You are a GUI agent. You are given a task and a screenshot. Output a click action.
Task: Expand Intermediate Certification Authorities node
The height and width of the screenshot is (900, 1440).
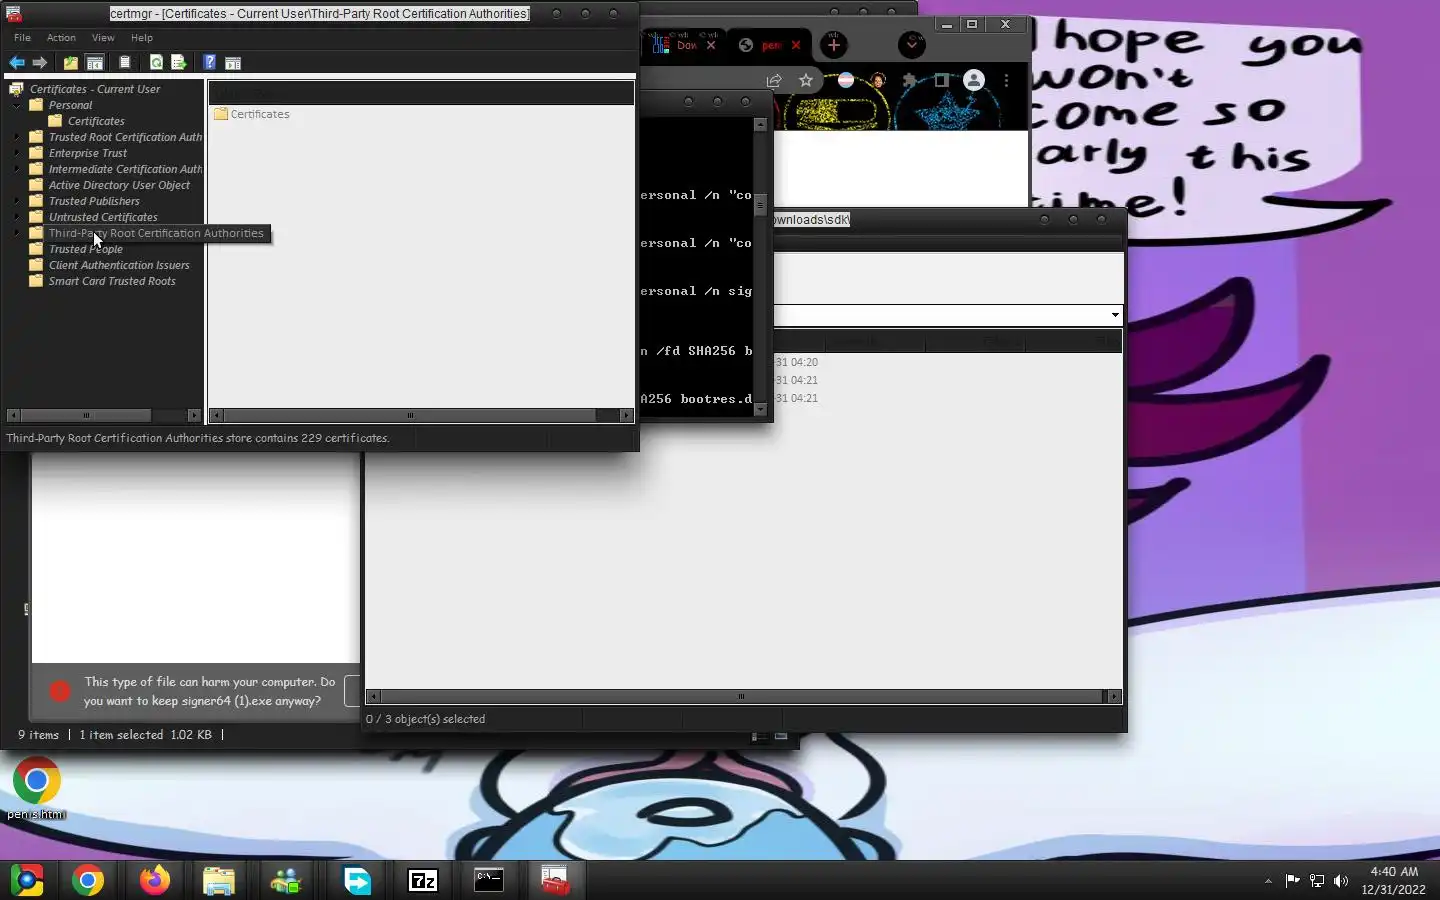tap(17, 169)
